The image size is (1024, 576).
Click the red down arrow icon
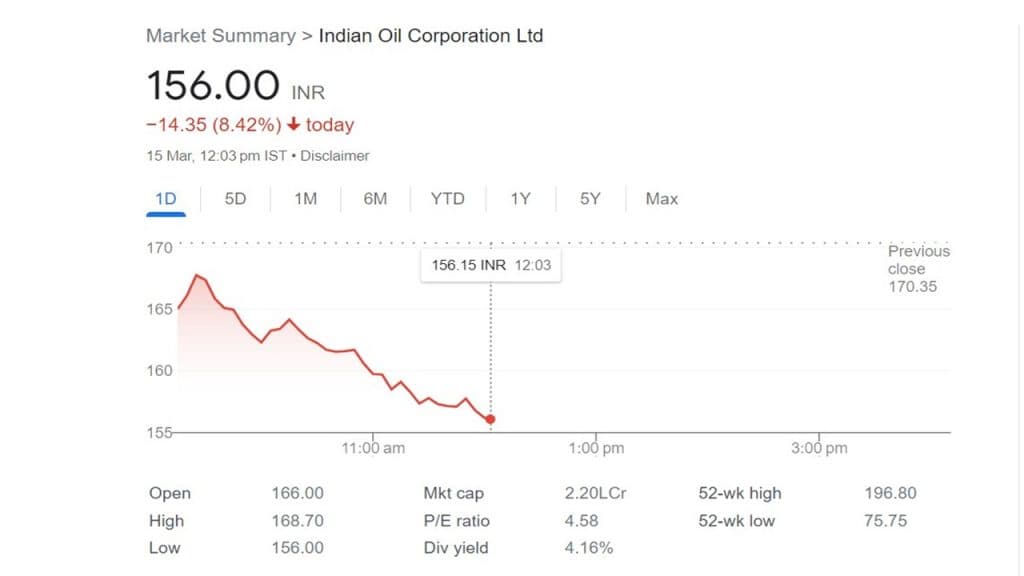pos(293,125)
